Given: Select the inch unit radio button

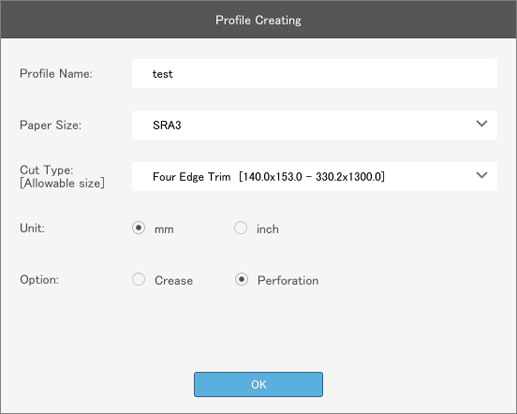Looking at the screenshot, I should [x=240, y=228].
